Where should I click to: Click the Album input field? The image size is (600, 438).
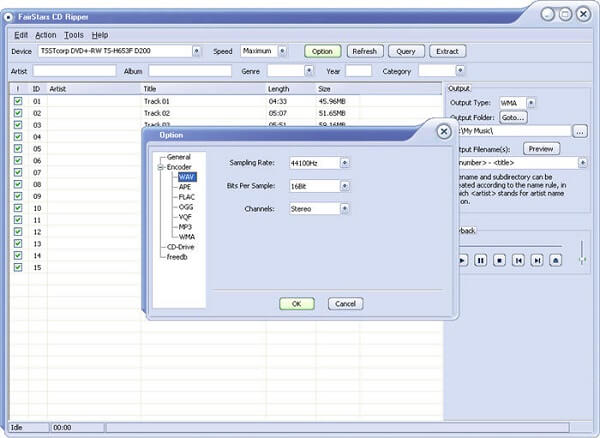(x=190, y=71)
